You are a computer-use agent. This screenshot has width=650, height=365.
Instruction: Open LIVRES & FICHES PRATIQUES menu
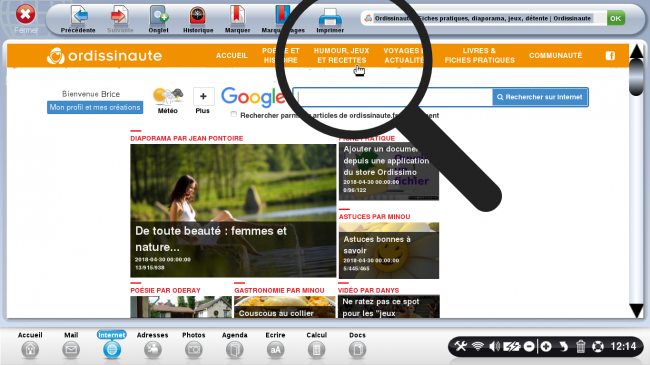pos(480,56)
